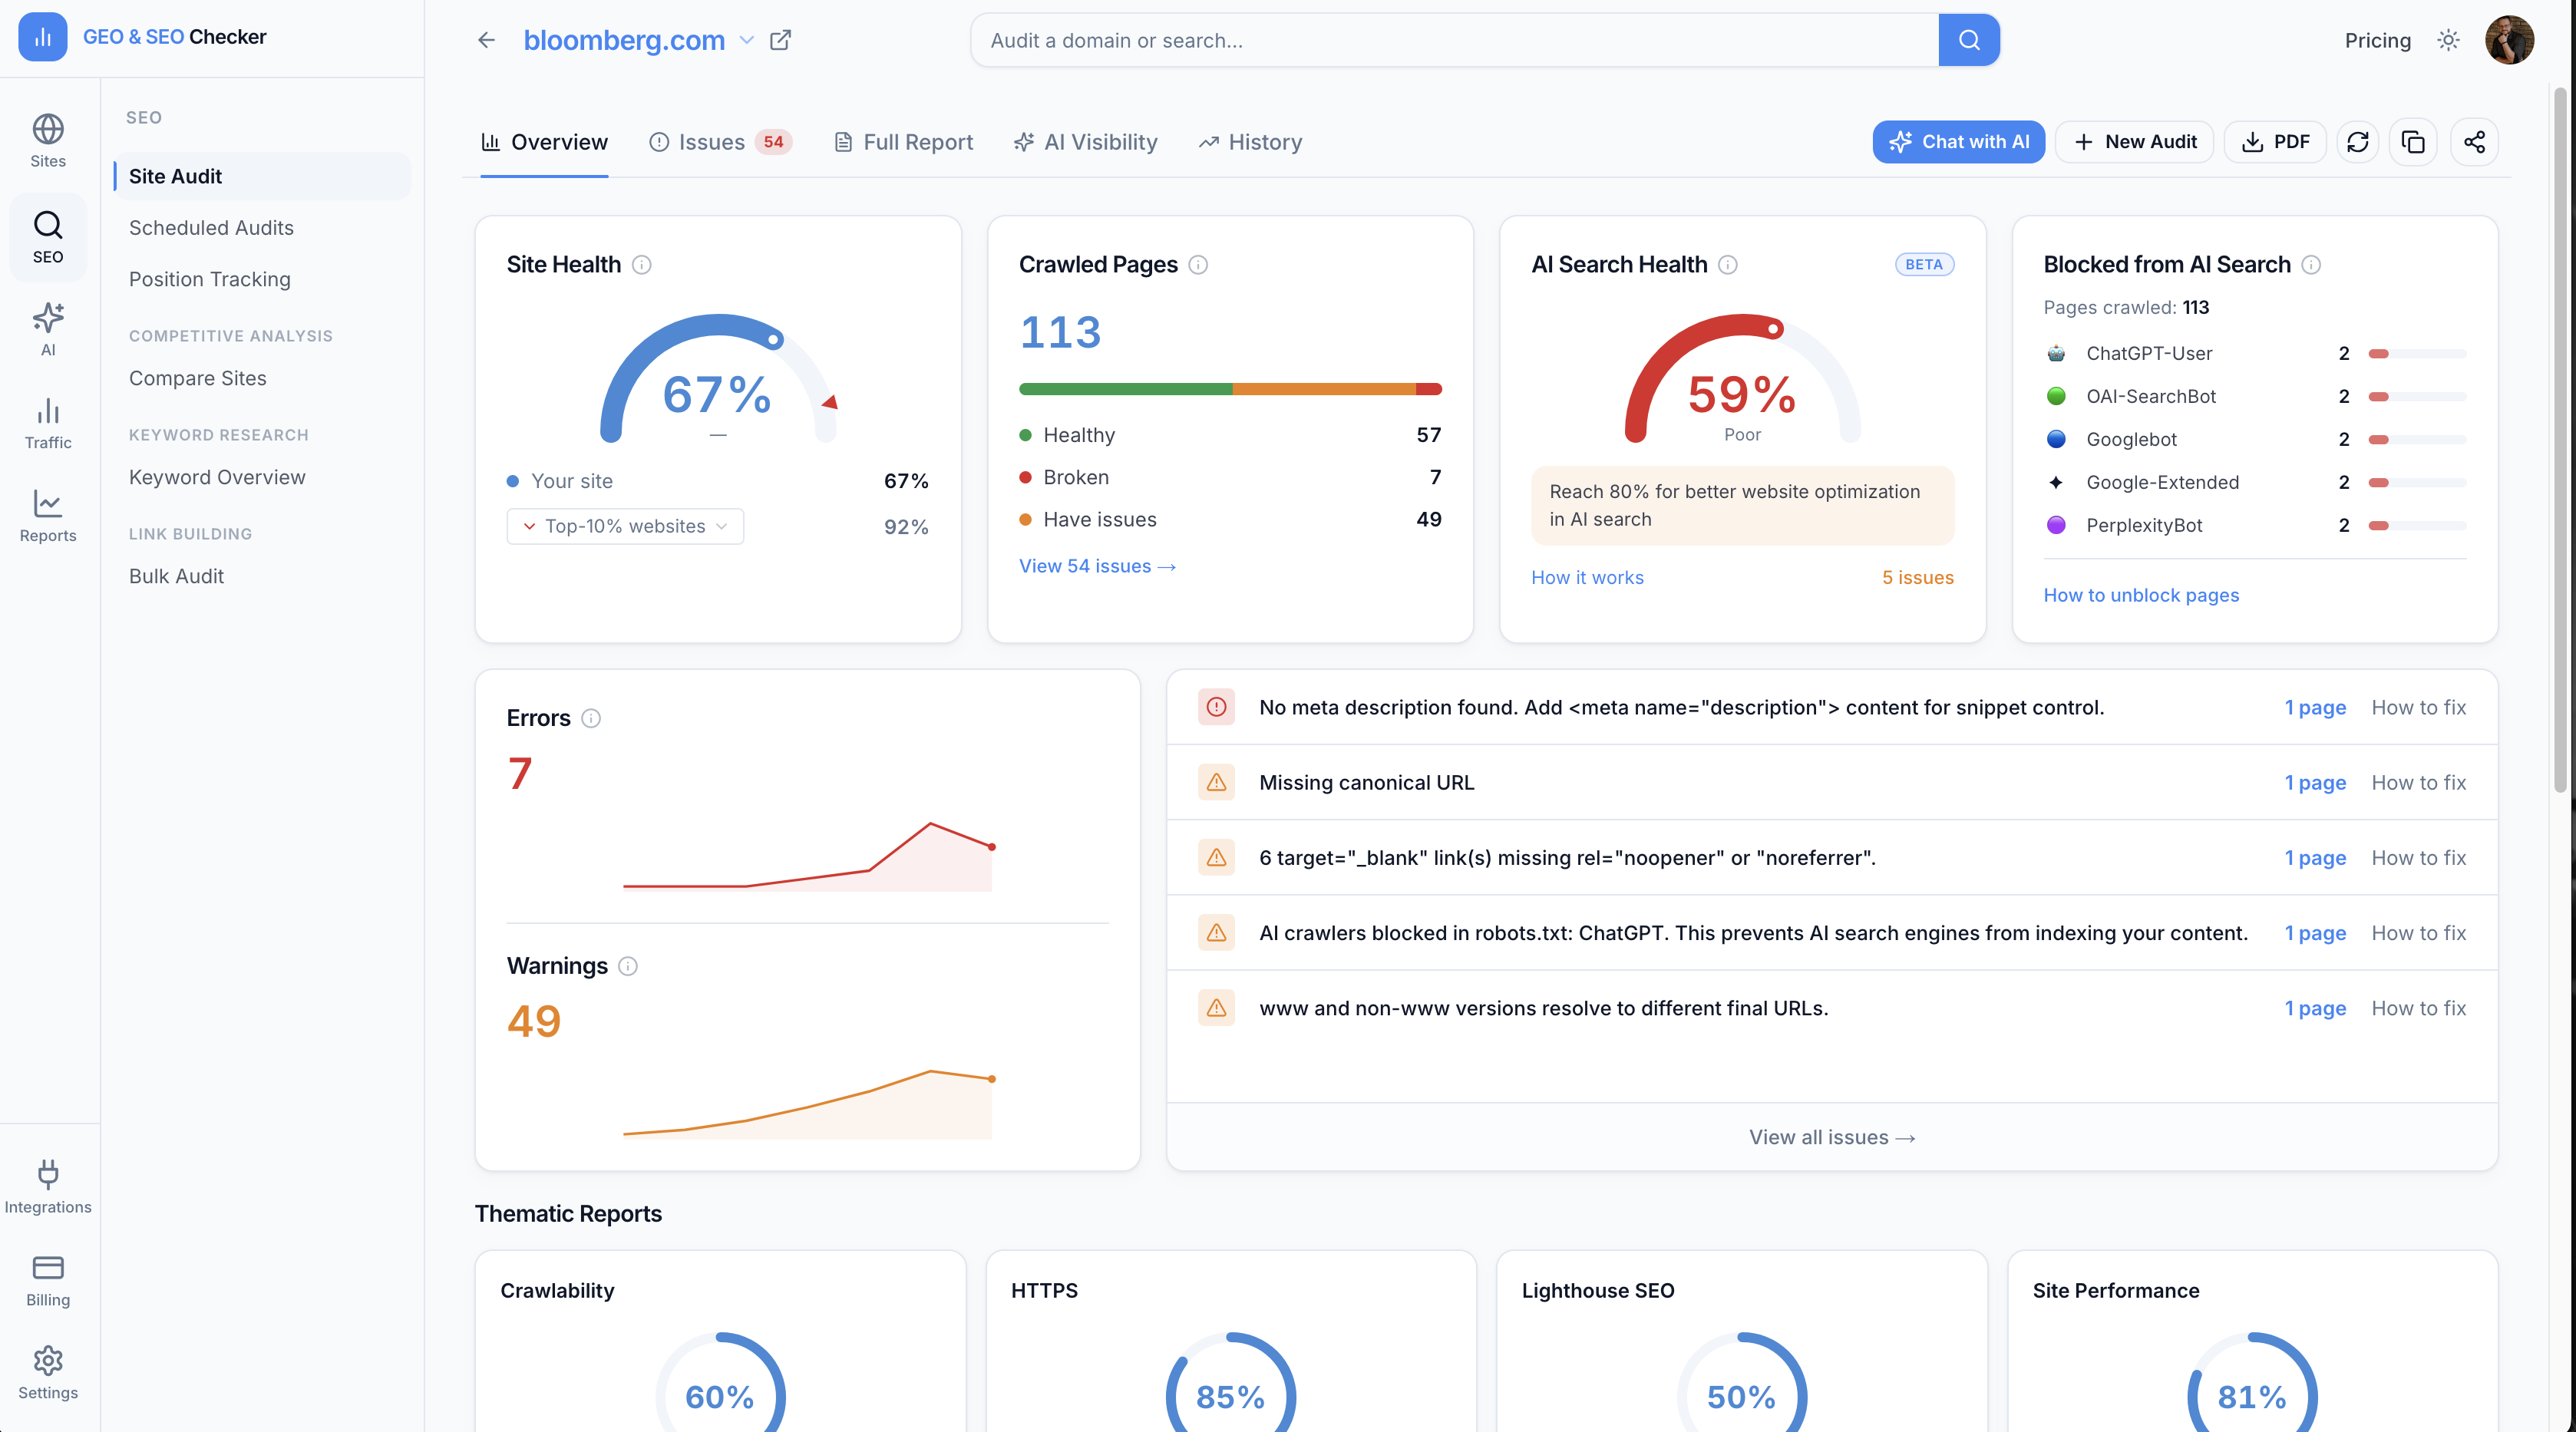
Task: Toggle light/dark theme sun icon
Action: [2448, 40]
